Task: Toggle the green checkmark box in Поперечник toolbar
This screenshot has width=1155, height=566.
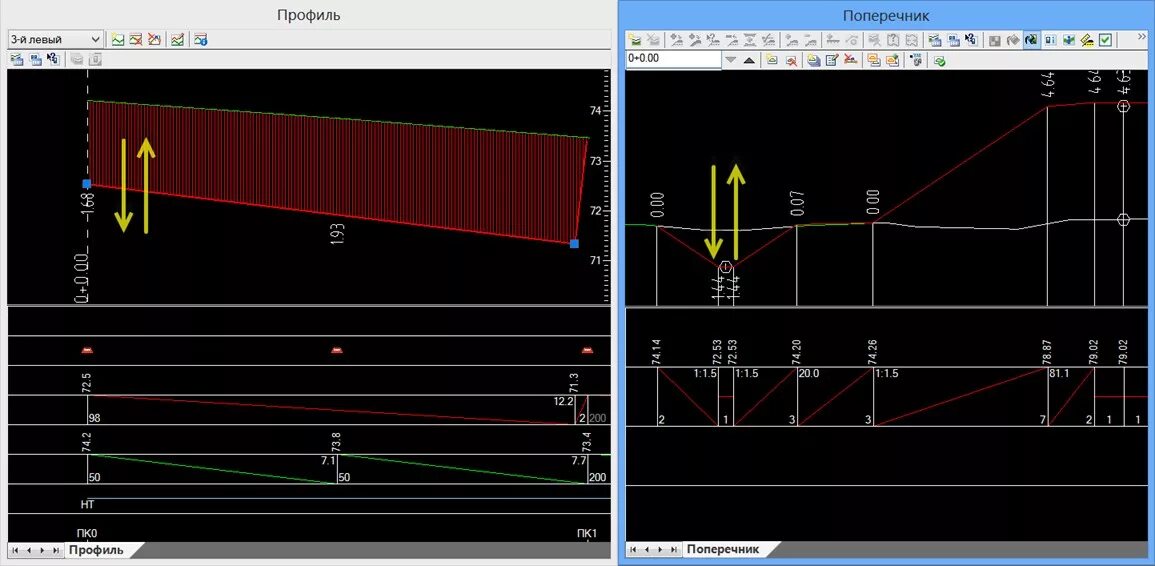Action: tap(1105, 40)
